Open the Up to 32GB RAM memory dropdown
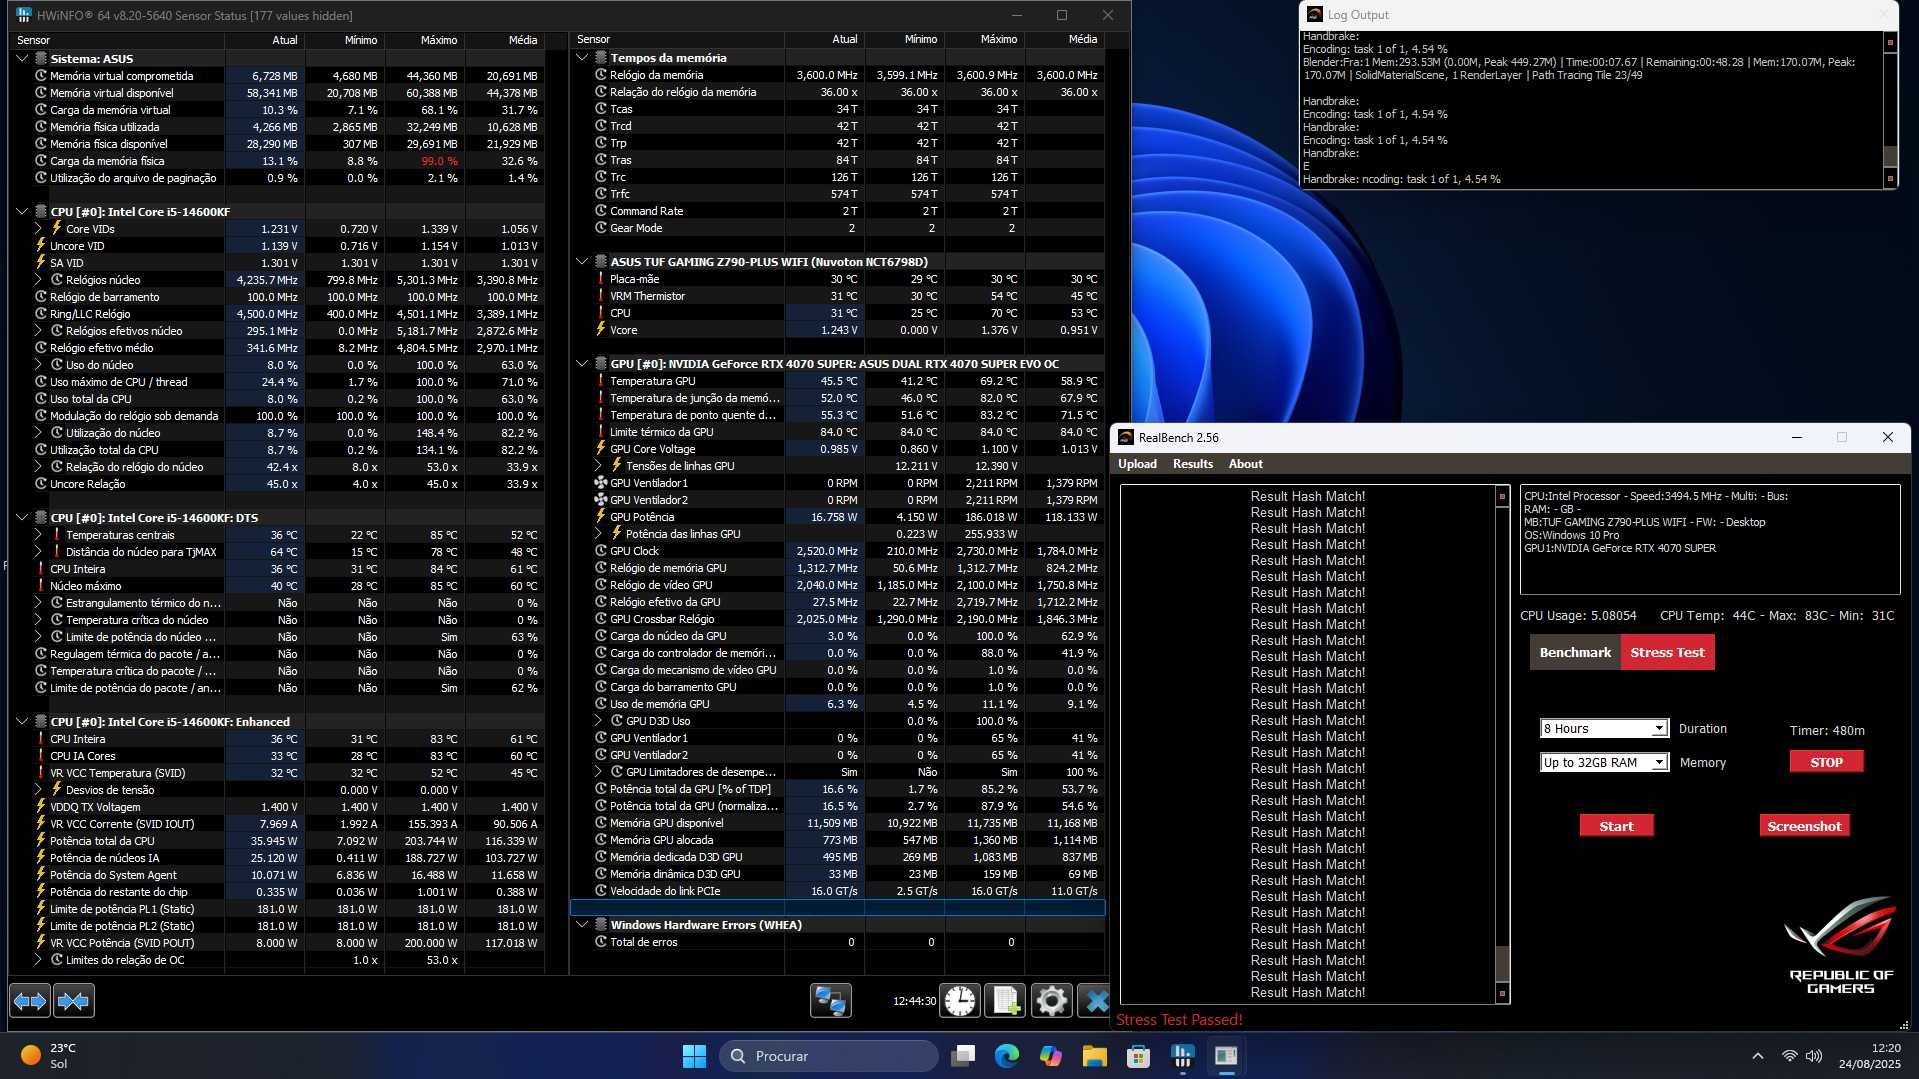 click(x=1604, y=762)
